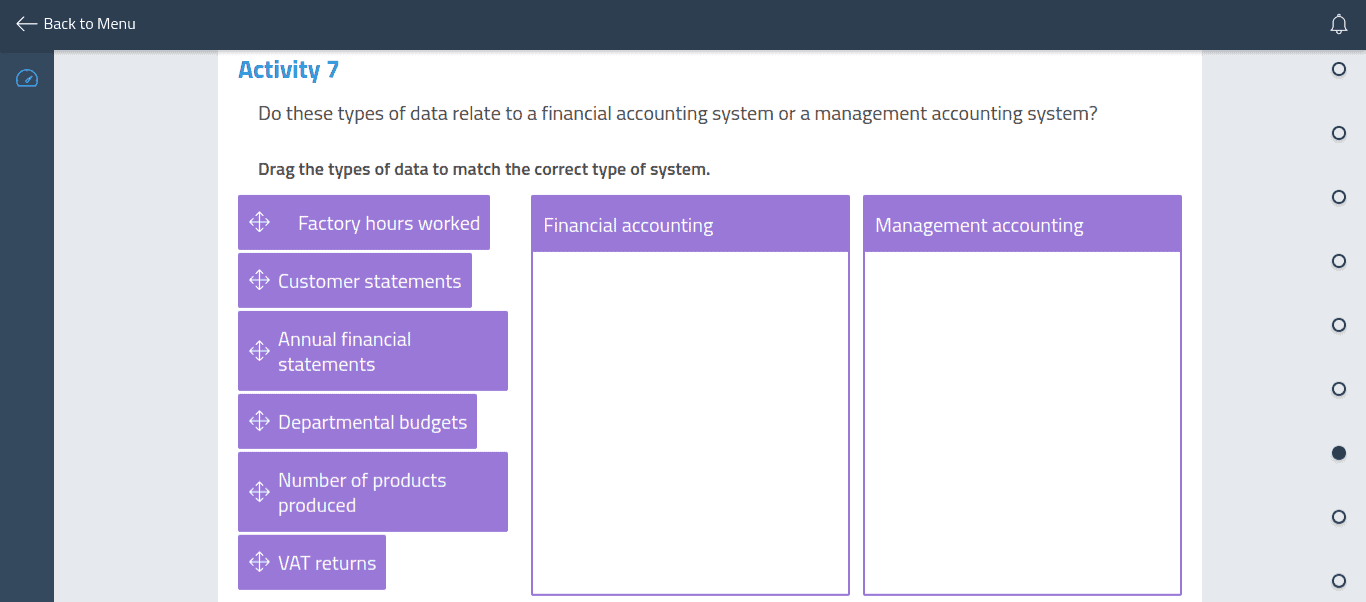1366x602 pixels.
Task: Select the first page progress dot
Action: click(x=1339, y=69)
